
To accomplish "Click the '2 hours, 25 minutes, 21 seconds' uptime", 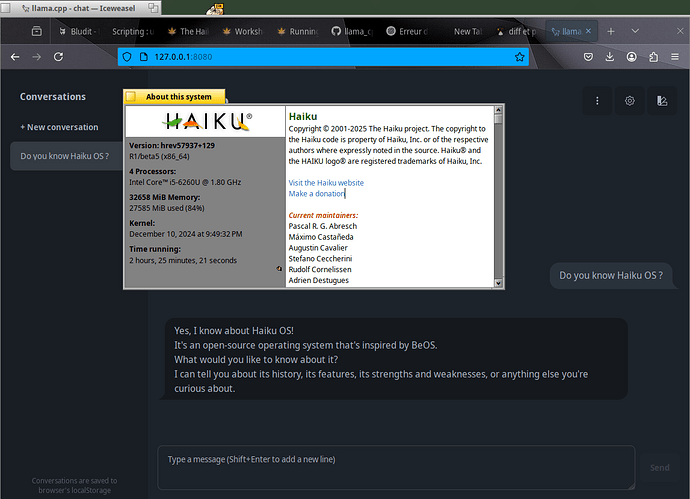I will point(183,261).
